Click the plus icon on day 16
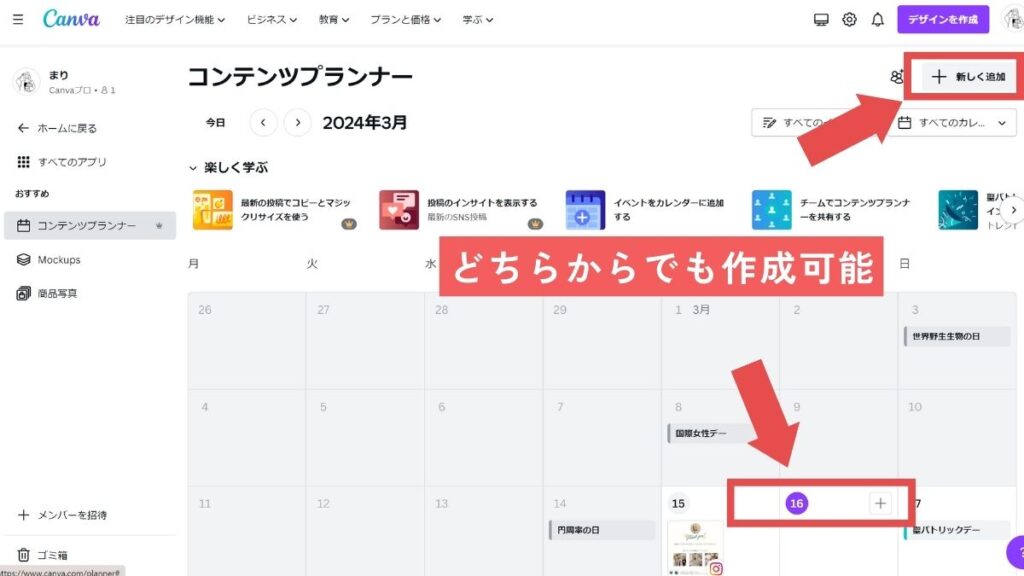The width and height of the screenshot is (1024, 576). click(880, 504)
